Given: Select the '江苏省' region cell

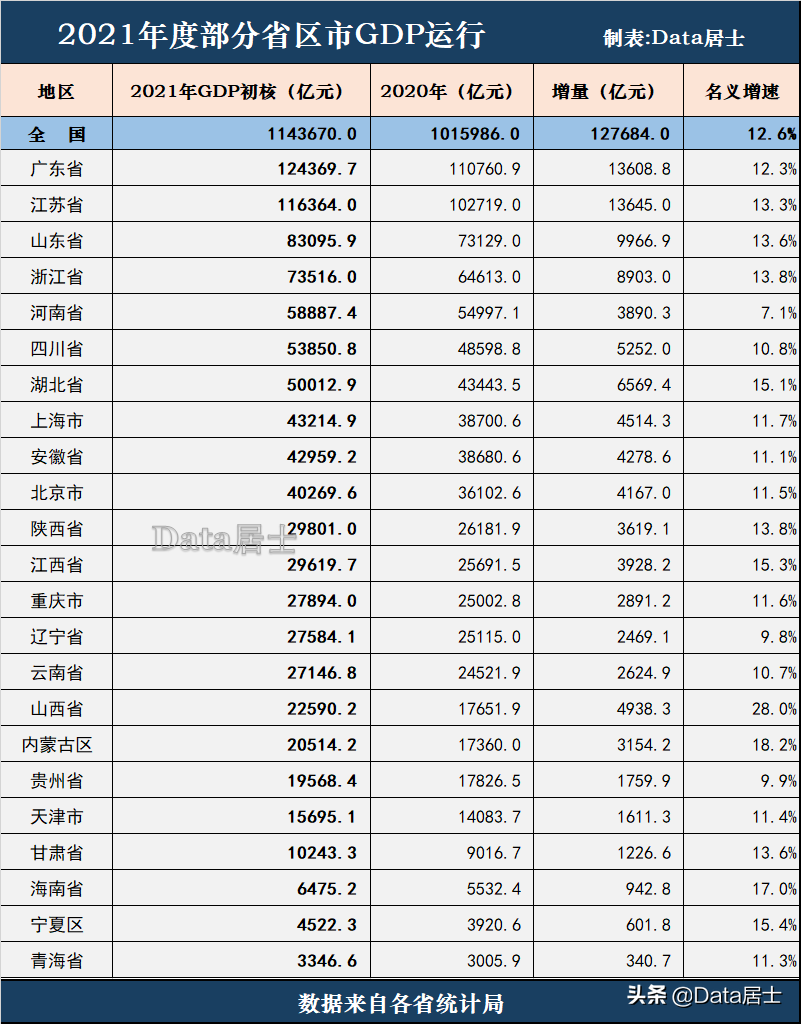Looking at the screenshot, I should [x=57, y=205].
